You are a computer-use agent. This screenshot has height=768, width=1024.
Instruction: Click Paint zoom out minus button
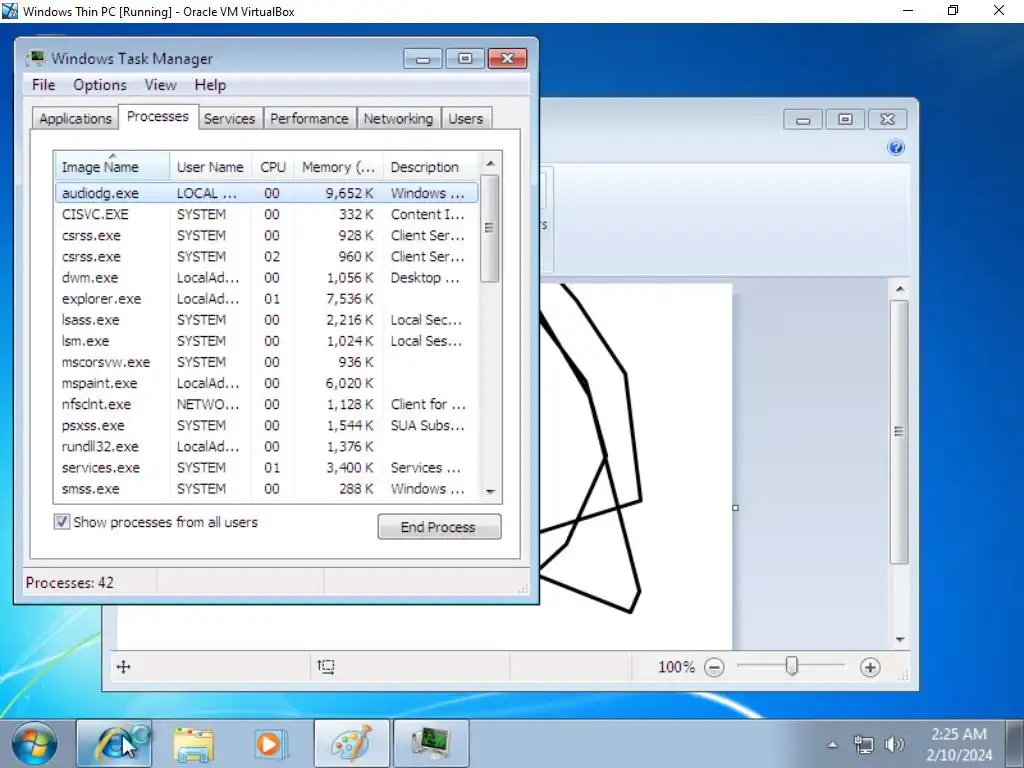coord(714,667)
